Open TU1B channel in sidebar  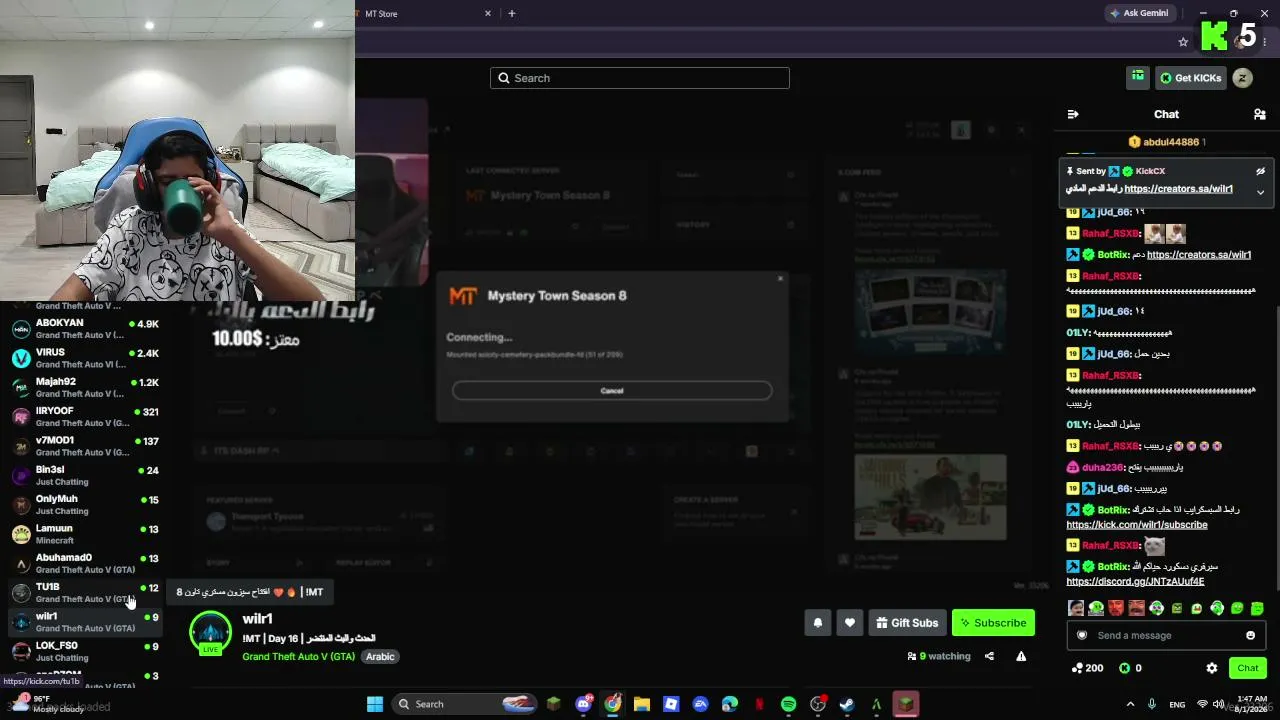[85, 592]
